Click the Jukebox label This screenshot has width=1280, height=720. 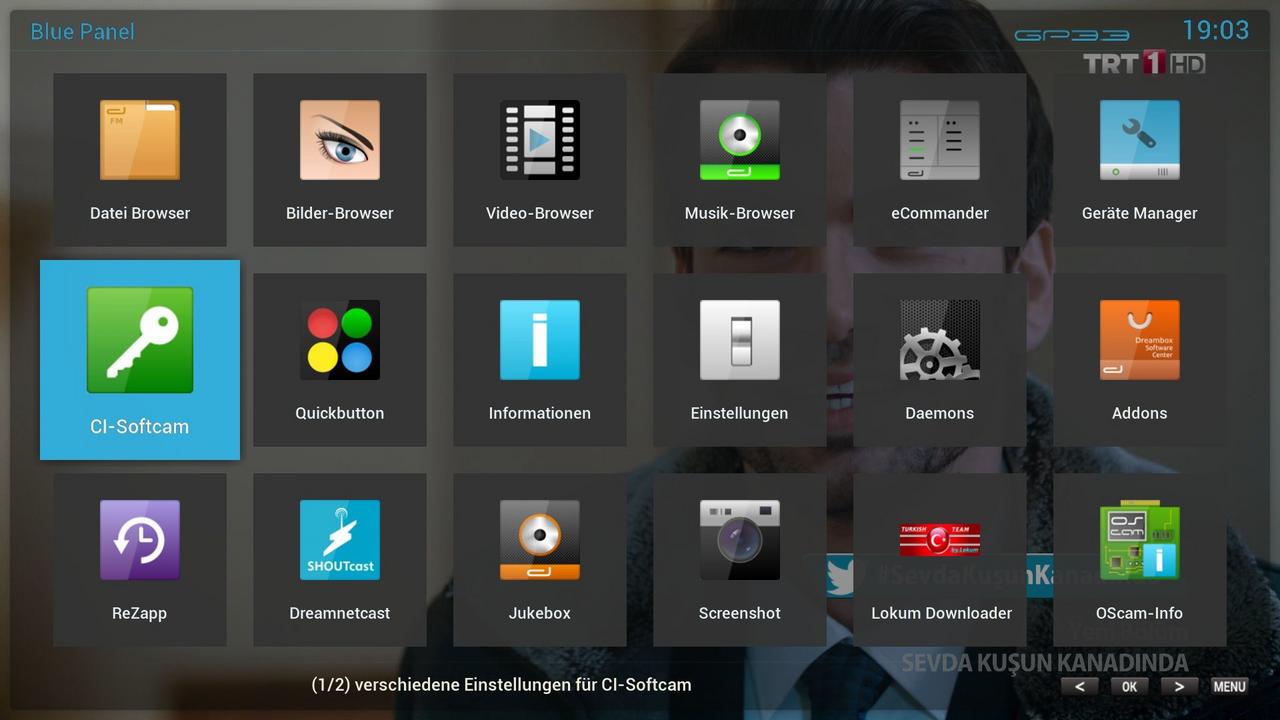click(x=540, y=613)
